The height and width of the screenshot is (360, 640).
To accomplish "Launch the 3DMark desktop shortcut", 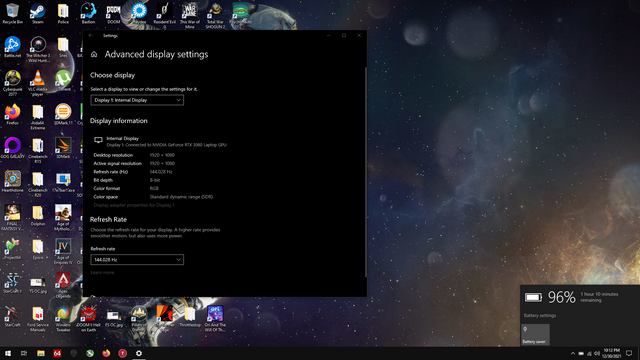I will [63, 148].
